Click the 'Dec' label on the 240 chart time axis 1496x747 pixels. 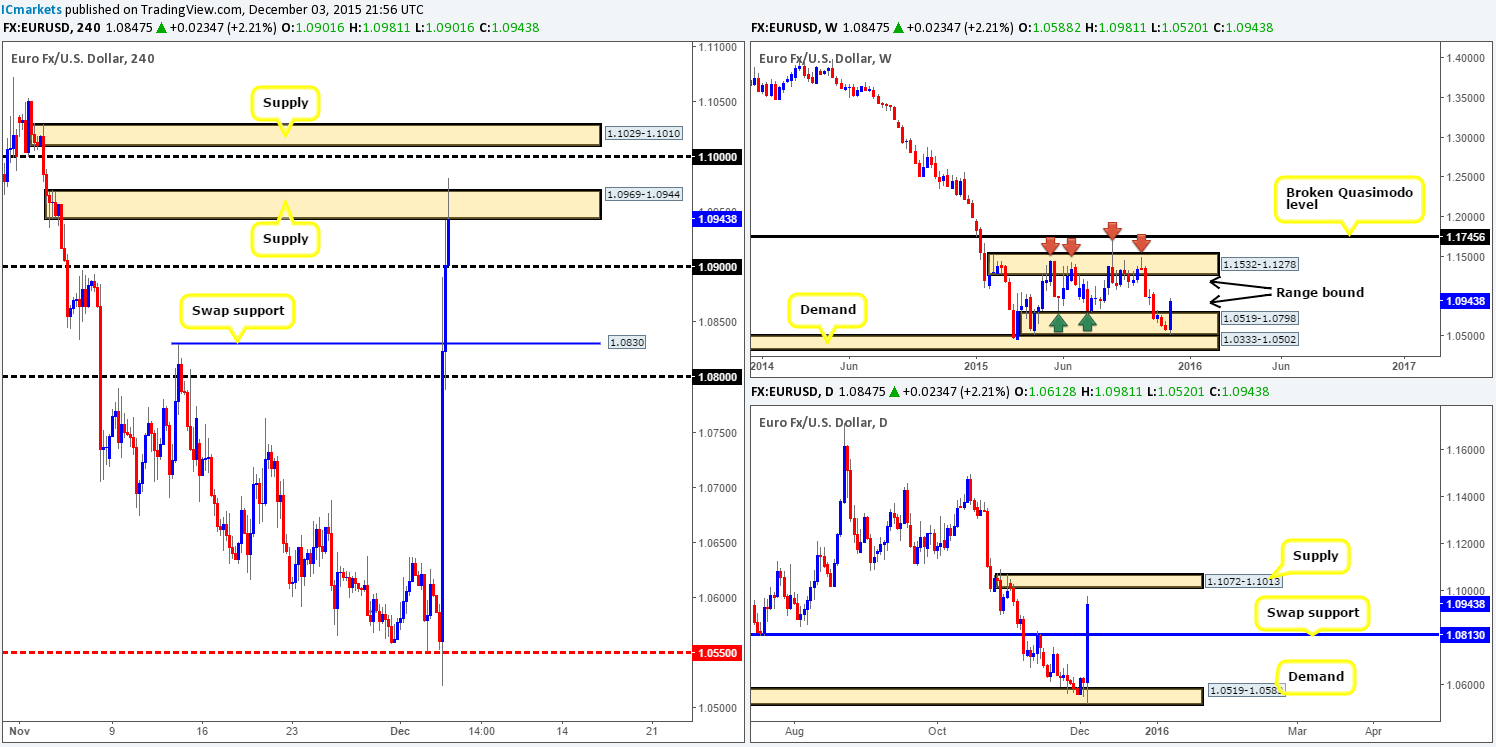pos(400,731)
